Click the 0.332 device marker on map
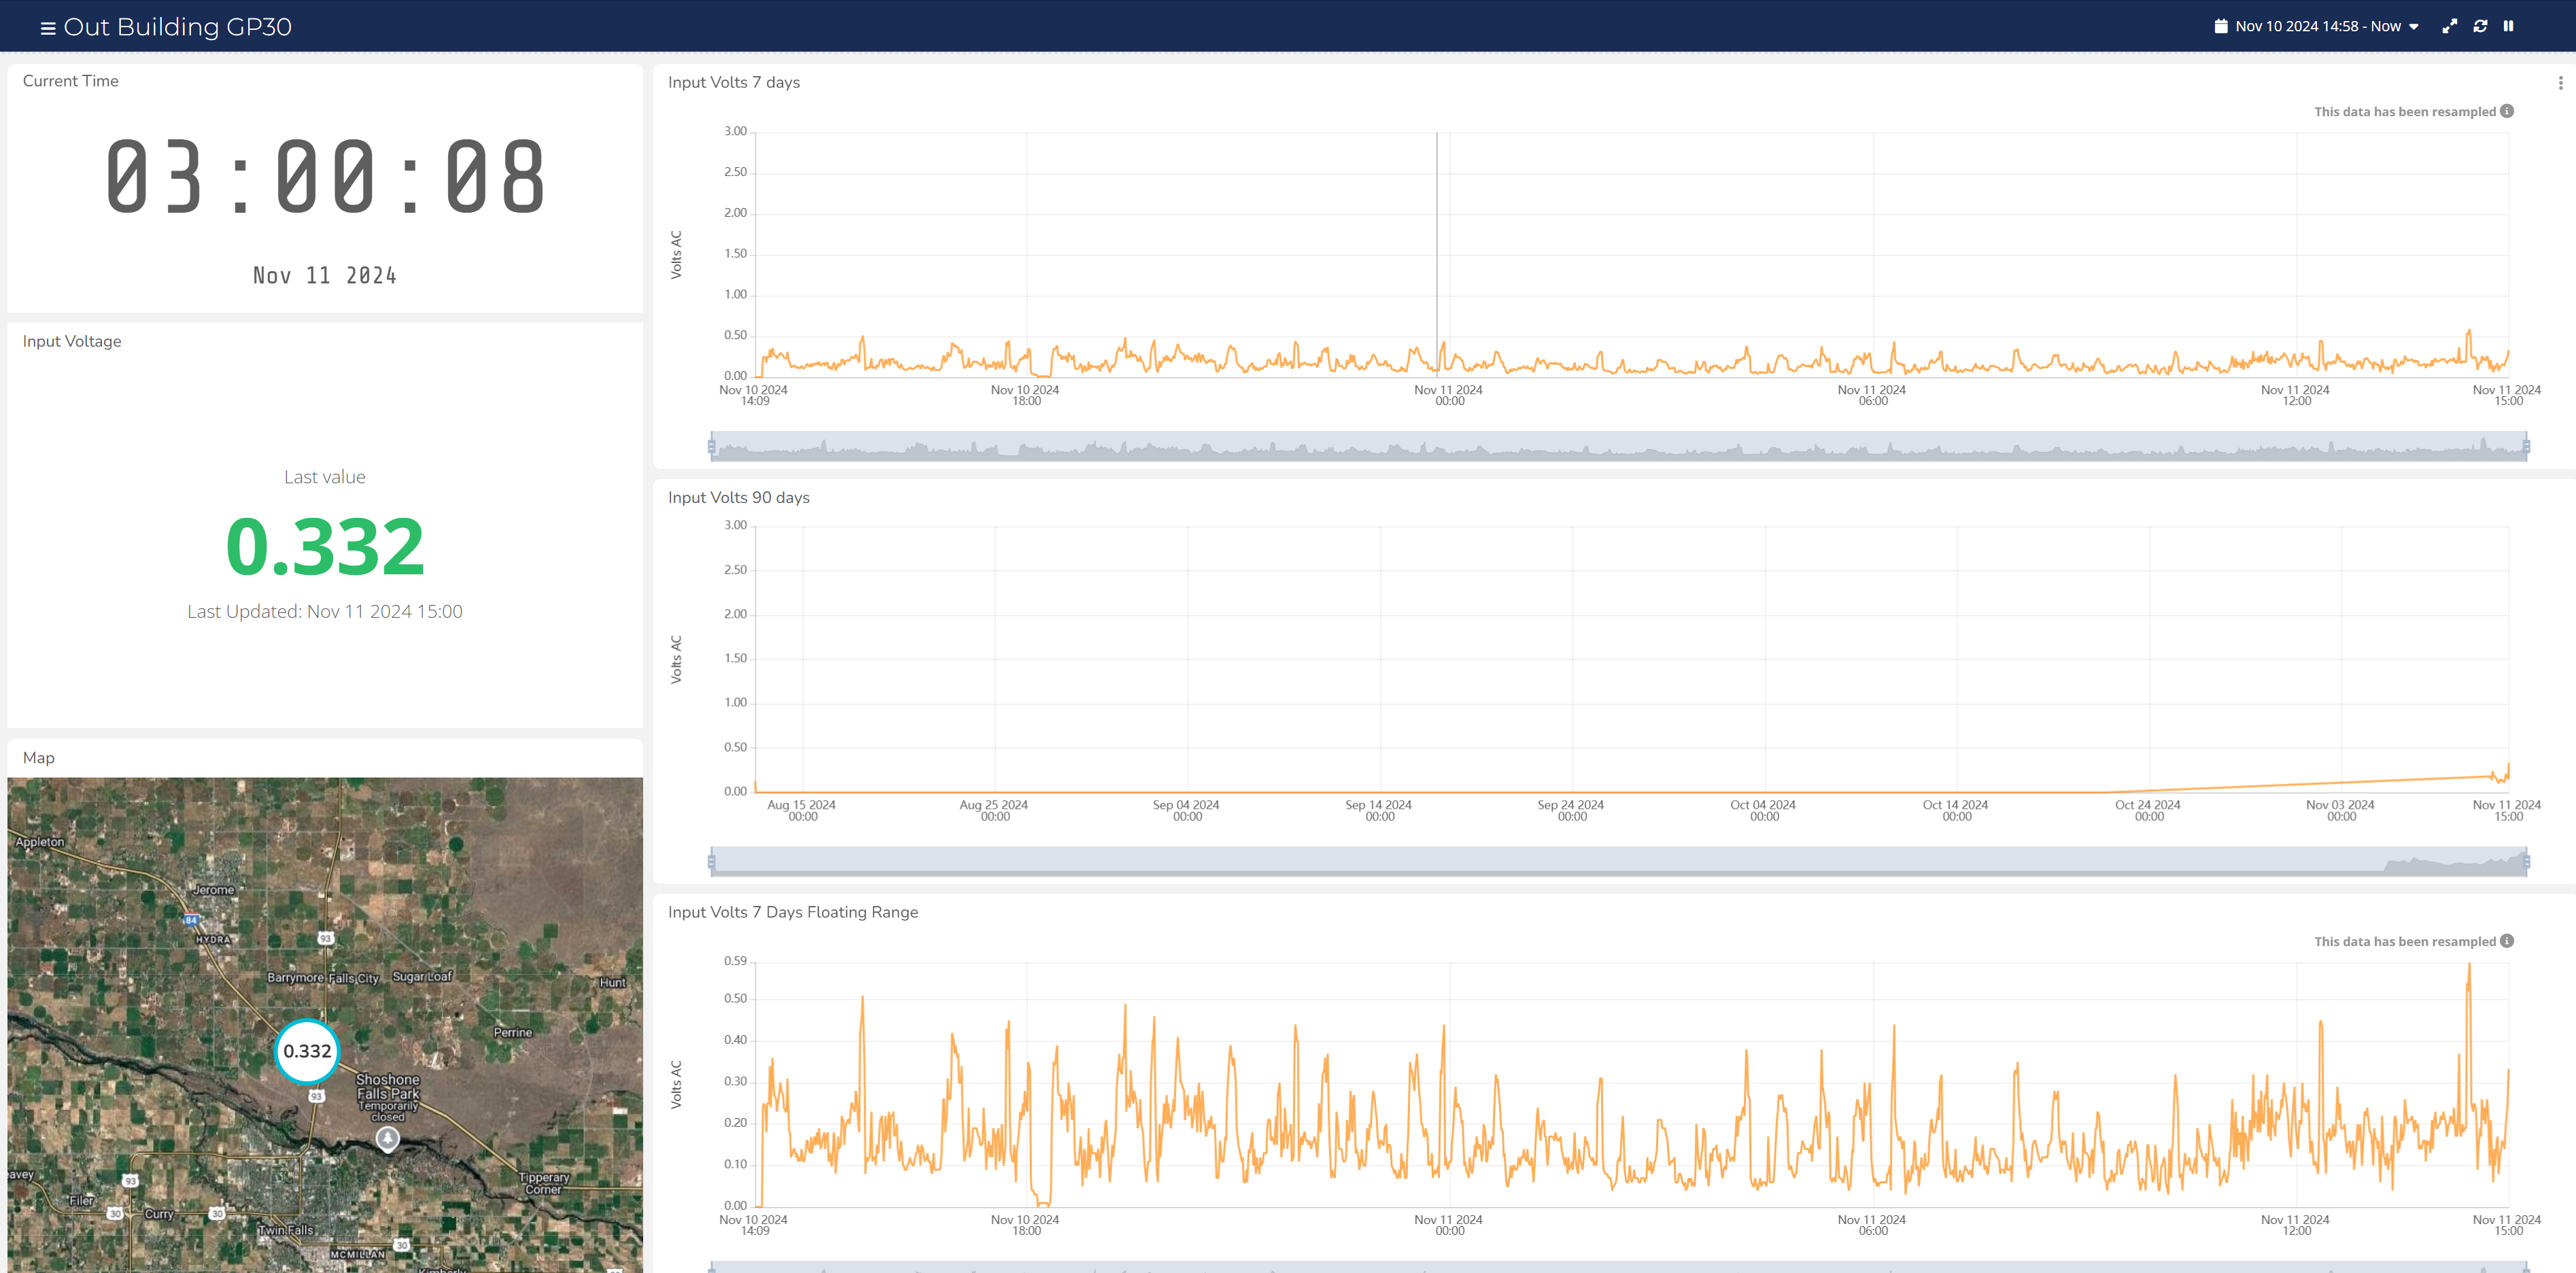Viewport: 2576px width, 1273px height. coord(307,1051)
